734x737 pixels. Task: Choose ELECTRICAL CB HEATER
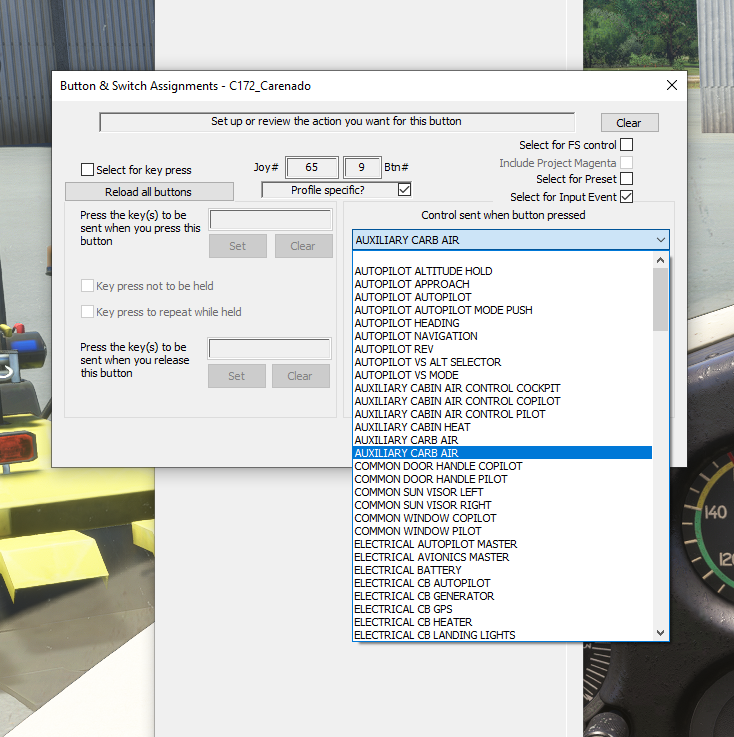(502, 622)
